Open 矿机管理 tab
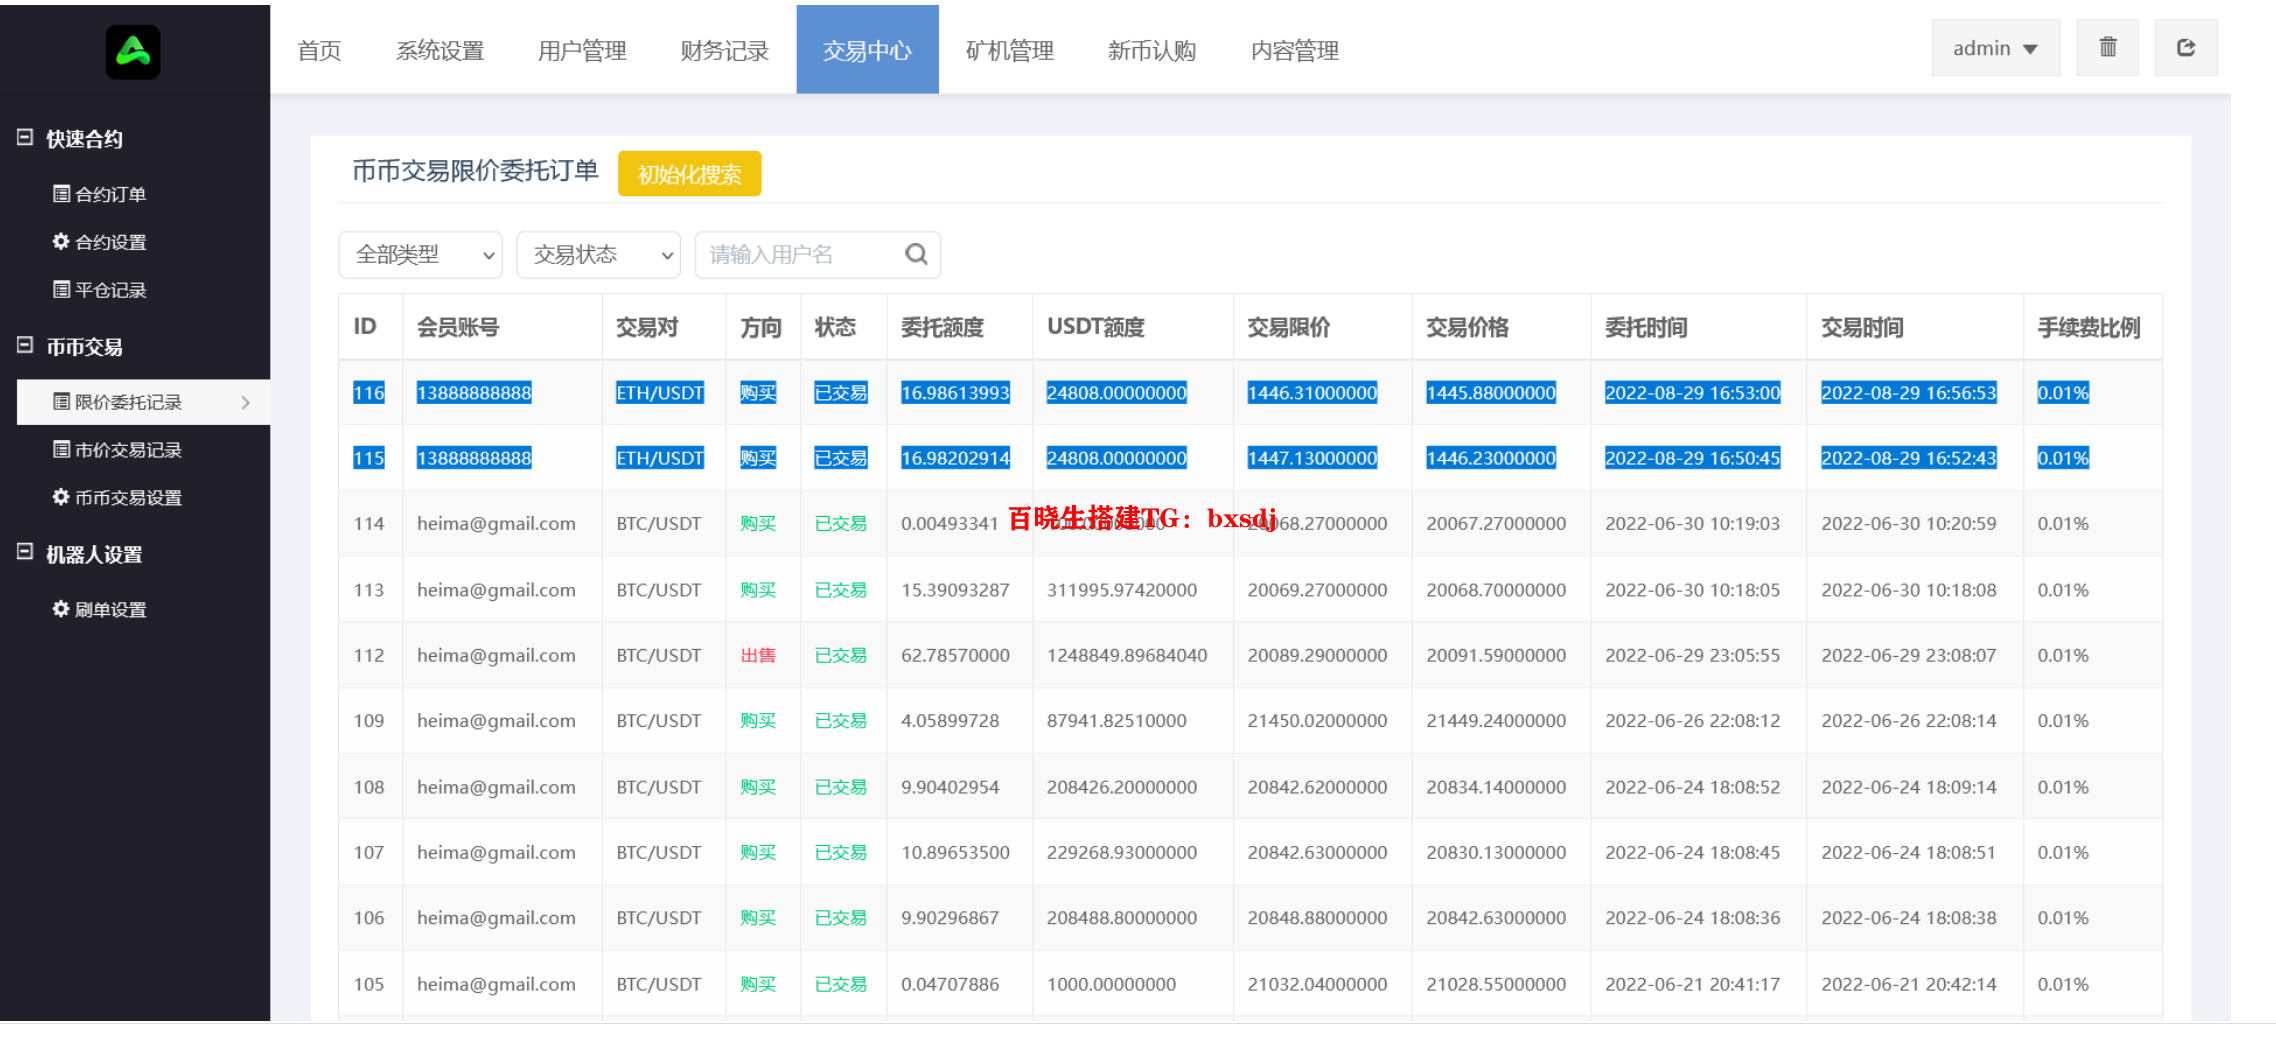This screenshot has width=2276, height=1055. click(x=1010, y=50)
